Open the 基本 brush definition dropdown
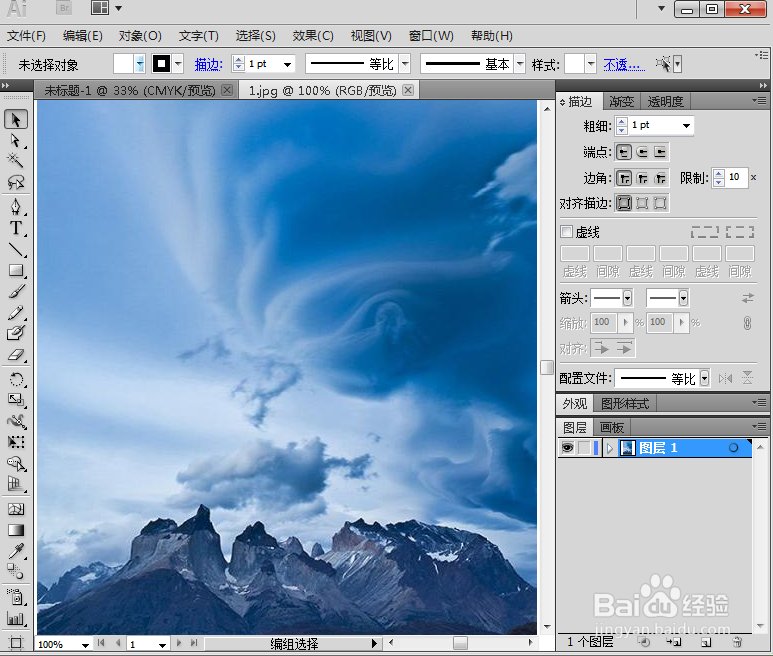 (x=520, y=64)
